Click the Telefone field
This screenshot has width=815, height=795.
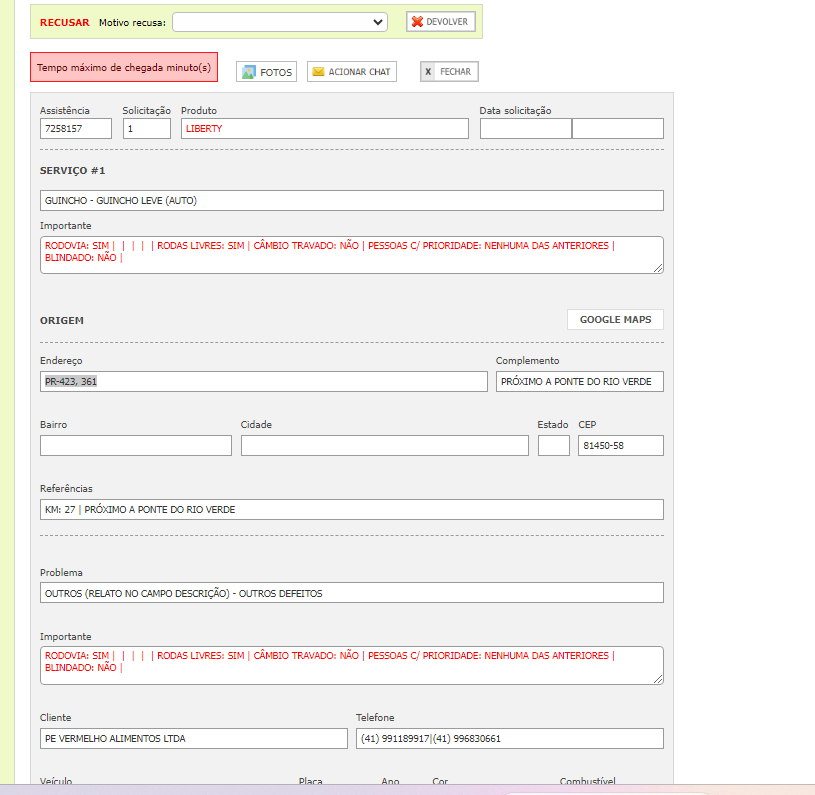509,739
